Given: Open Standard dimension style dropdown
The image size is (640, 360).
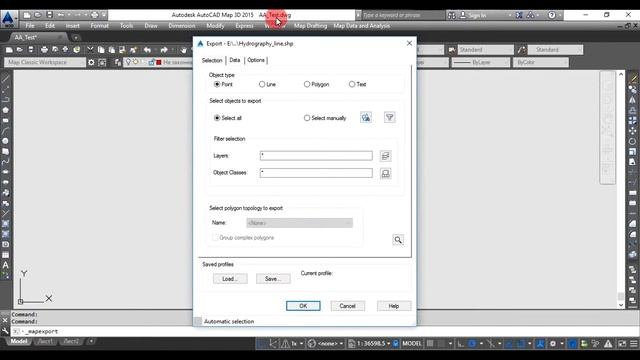Looking at the screenshot, I should (556, 50).
